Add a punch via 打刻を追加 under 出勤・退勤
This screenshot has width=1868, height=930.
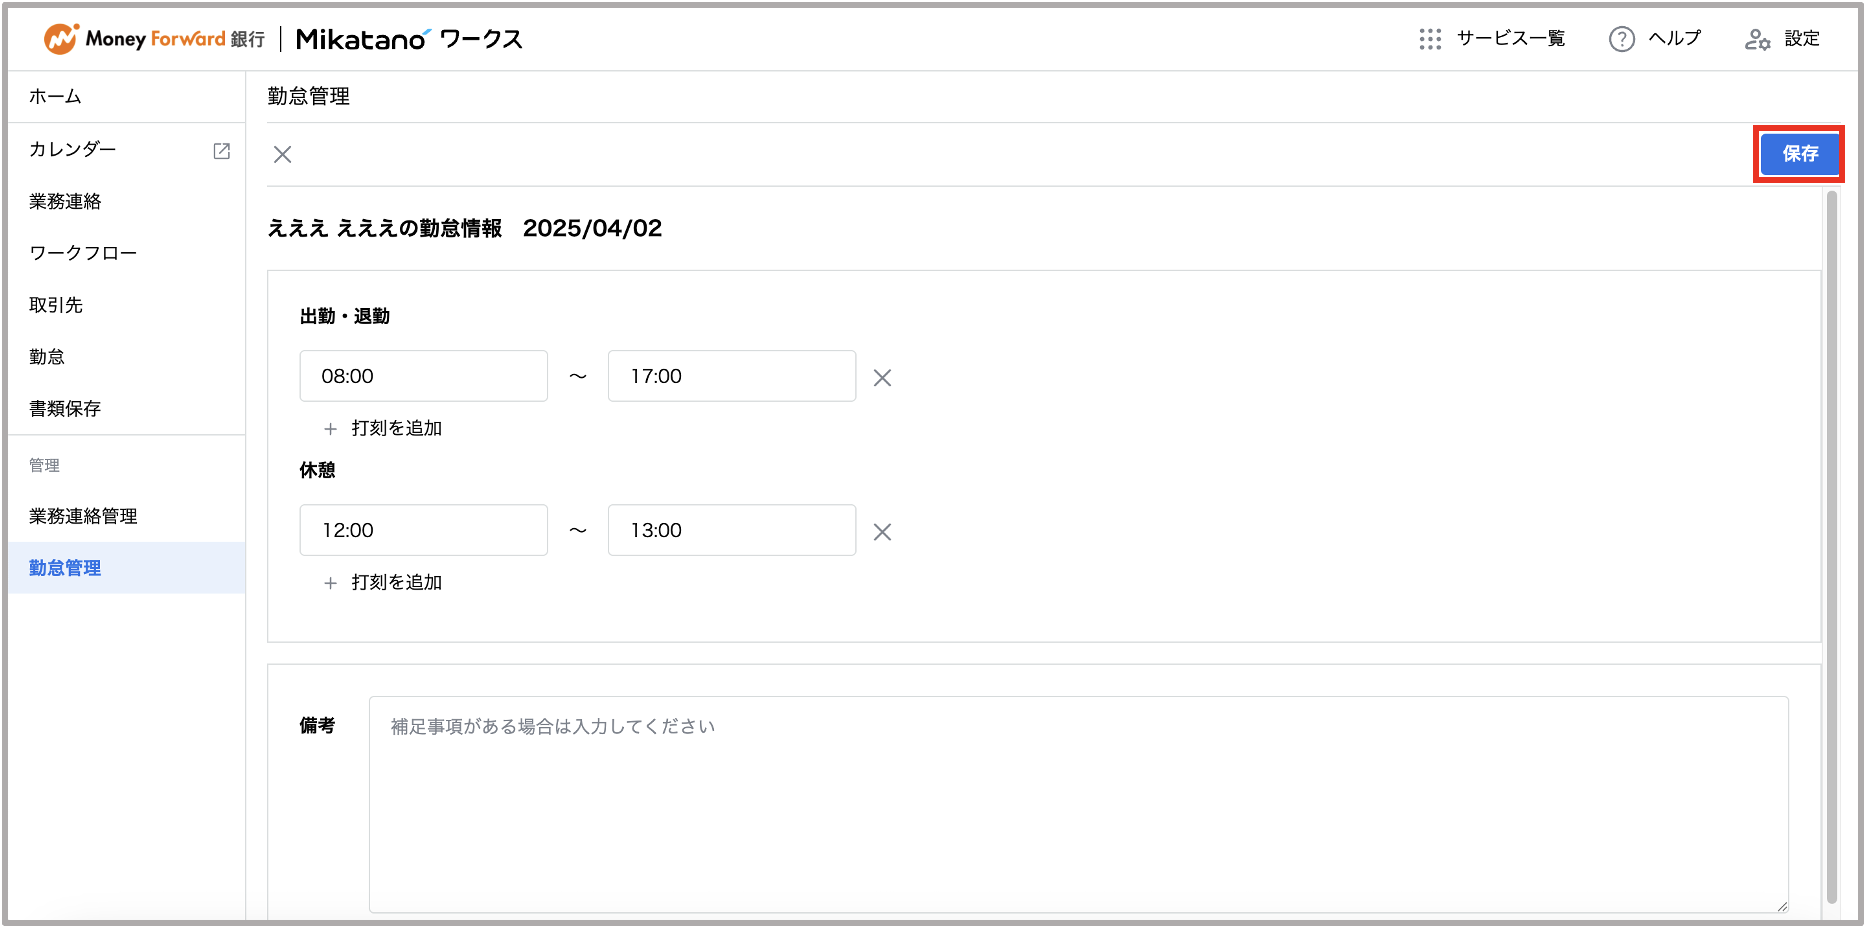click(396, 428)
